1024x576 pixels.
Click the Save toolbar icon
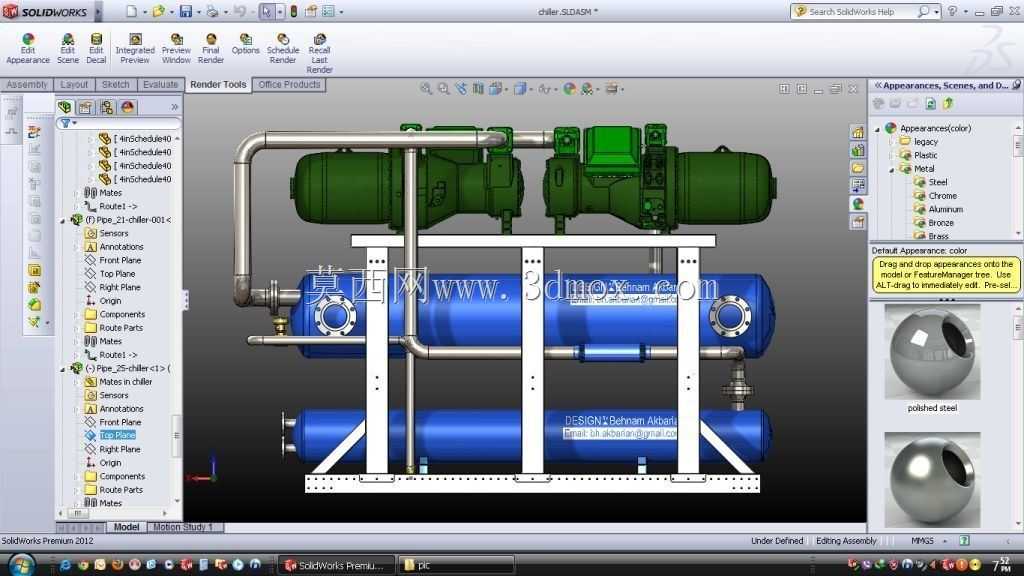pos(186,11)
